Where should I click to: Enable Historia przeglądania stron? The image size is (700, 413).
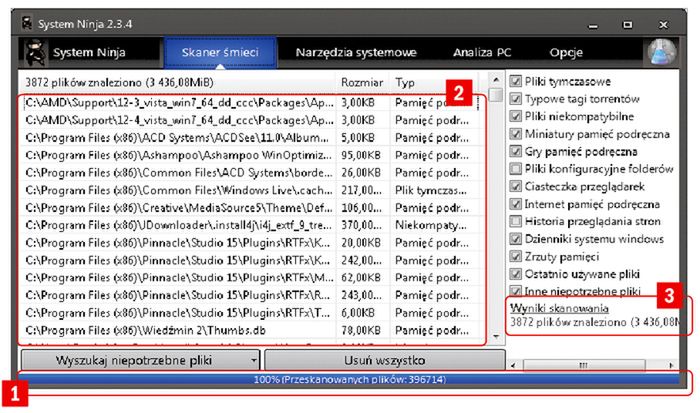pyautogui.click(x=516, y=221)
